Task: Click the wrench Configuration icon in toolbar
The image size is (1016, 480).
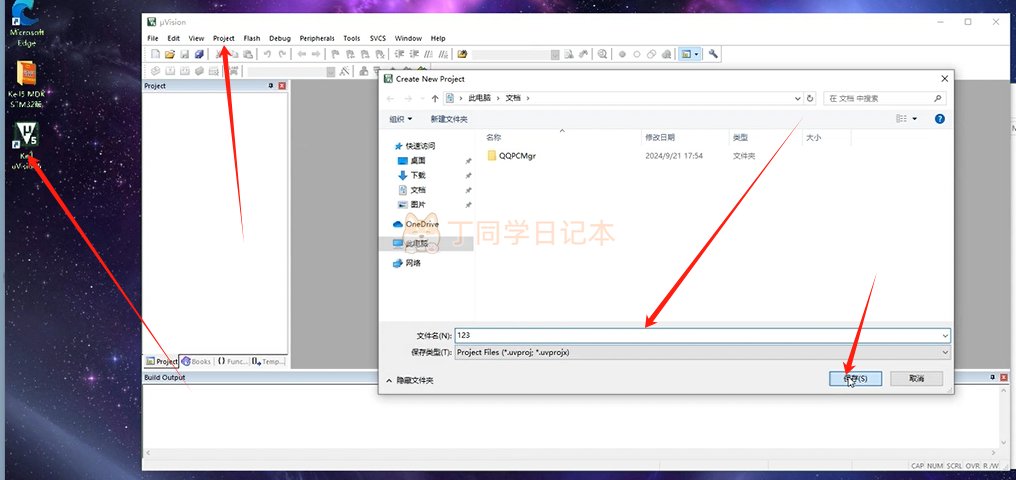Action: (x=713, y=54)
